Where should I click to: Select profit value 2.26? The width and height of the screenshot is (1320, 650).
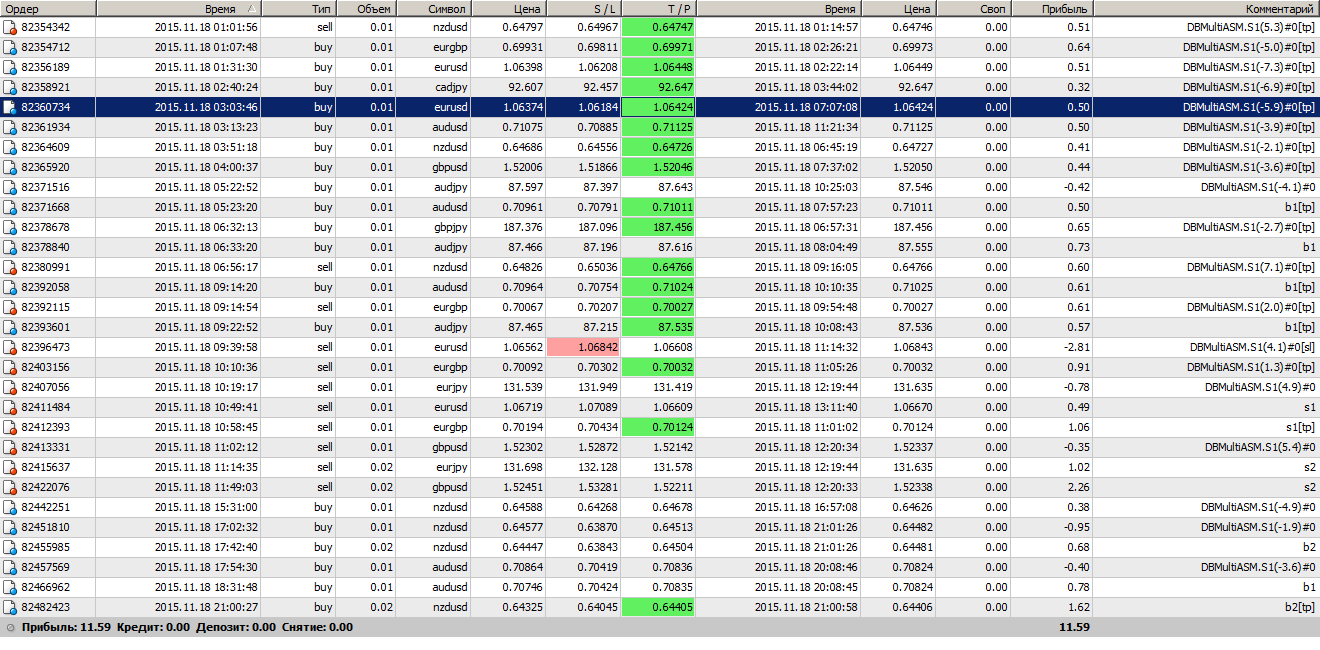(1079, 487)
